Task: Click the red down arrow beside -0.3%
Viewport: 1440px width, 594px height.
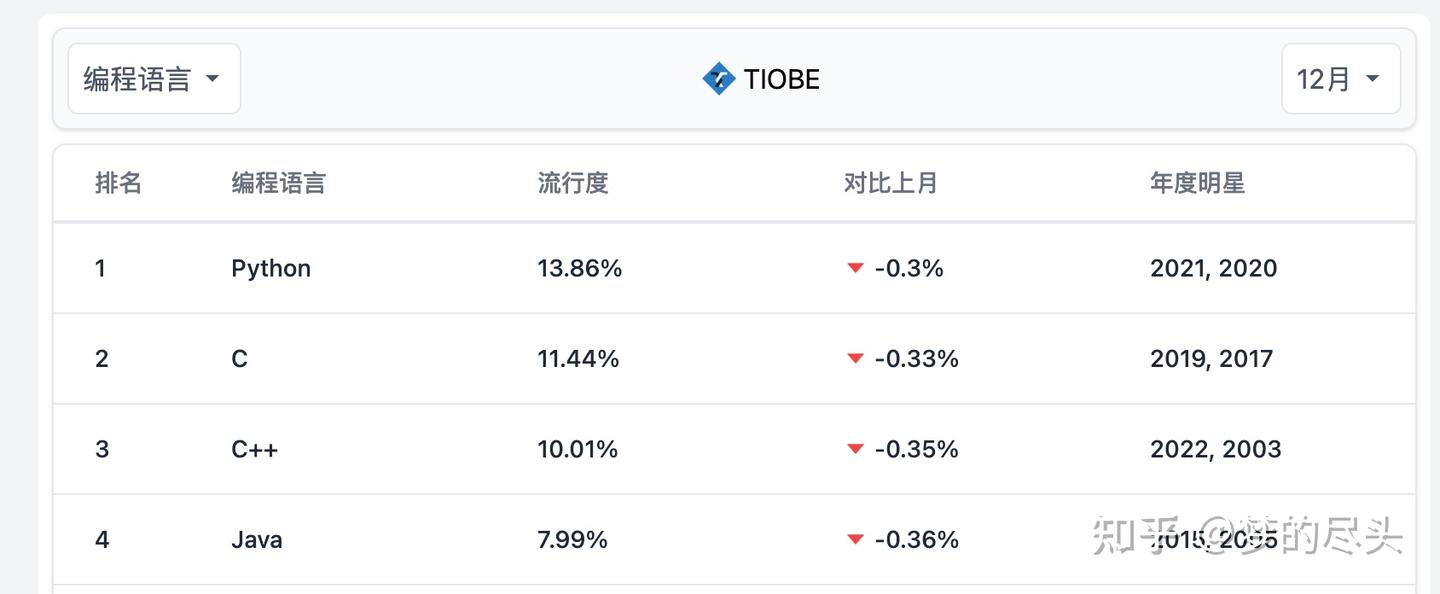Action: click(855, 268)
